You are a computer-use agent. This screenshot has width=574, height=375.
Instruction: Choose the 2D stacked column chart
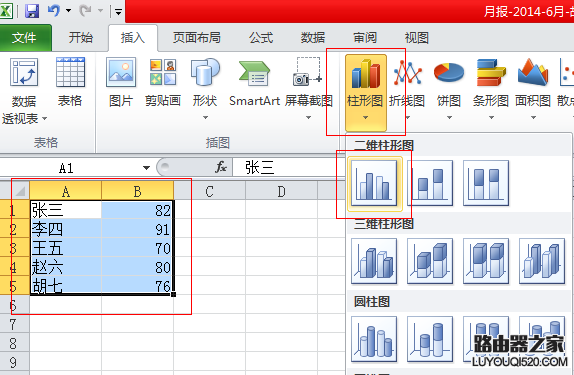[x=430, y=183]
